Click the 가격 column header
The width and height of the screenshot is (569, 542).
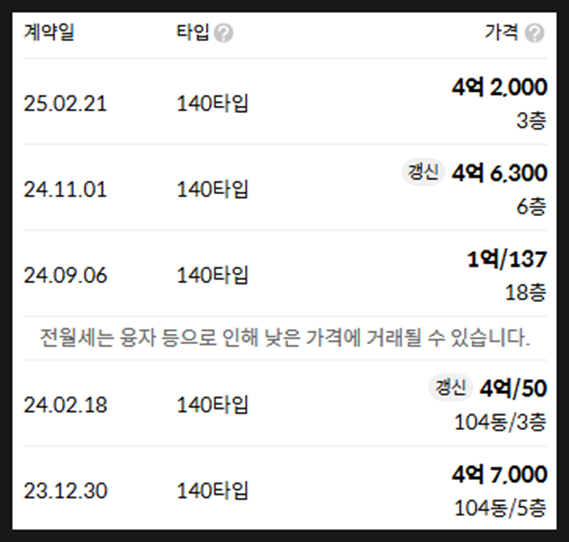click(x=502, y=32)
